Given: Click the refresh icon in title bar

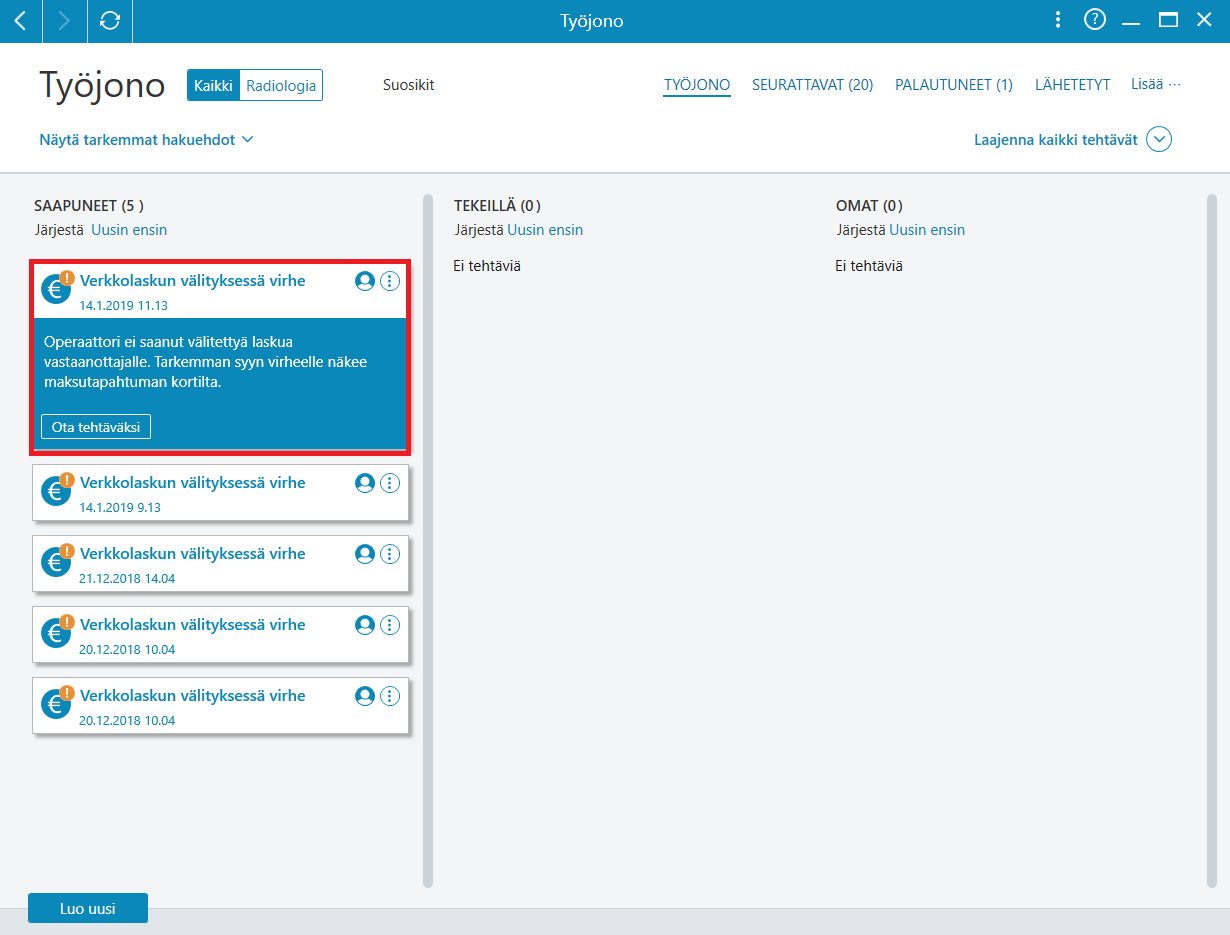Looking at the screenshot, I should coord(110,21).
